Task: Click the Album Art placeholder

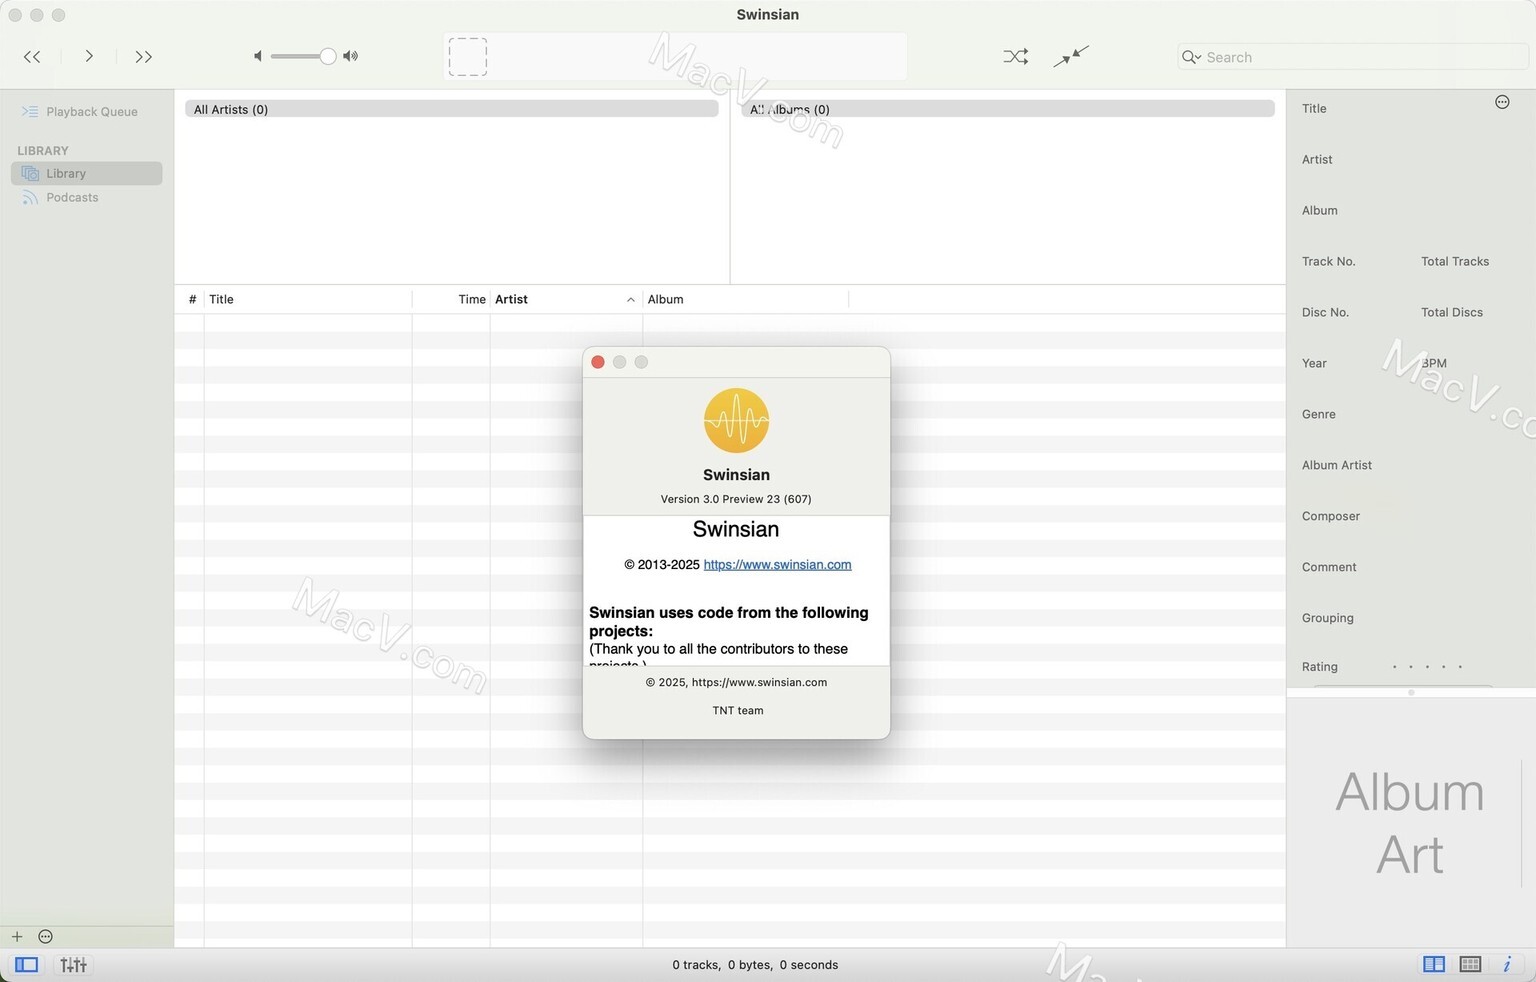Action: tap(1409, 823)
